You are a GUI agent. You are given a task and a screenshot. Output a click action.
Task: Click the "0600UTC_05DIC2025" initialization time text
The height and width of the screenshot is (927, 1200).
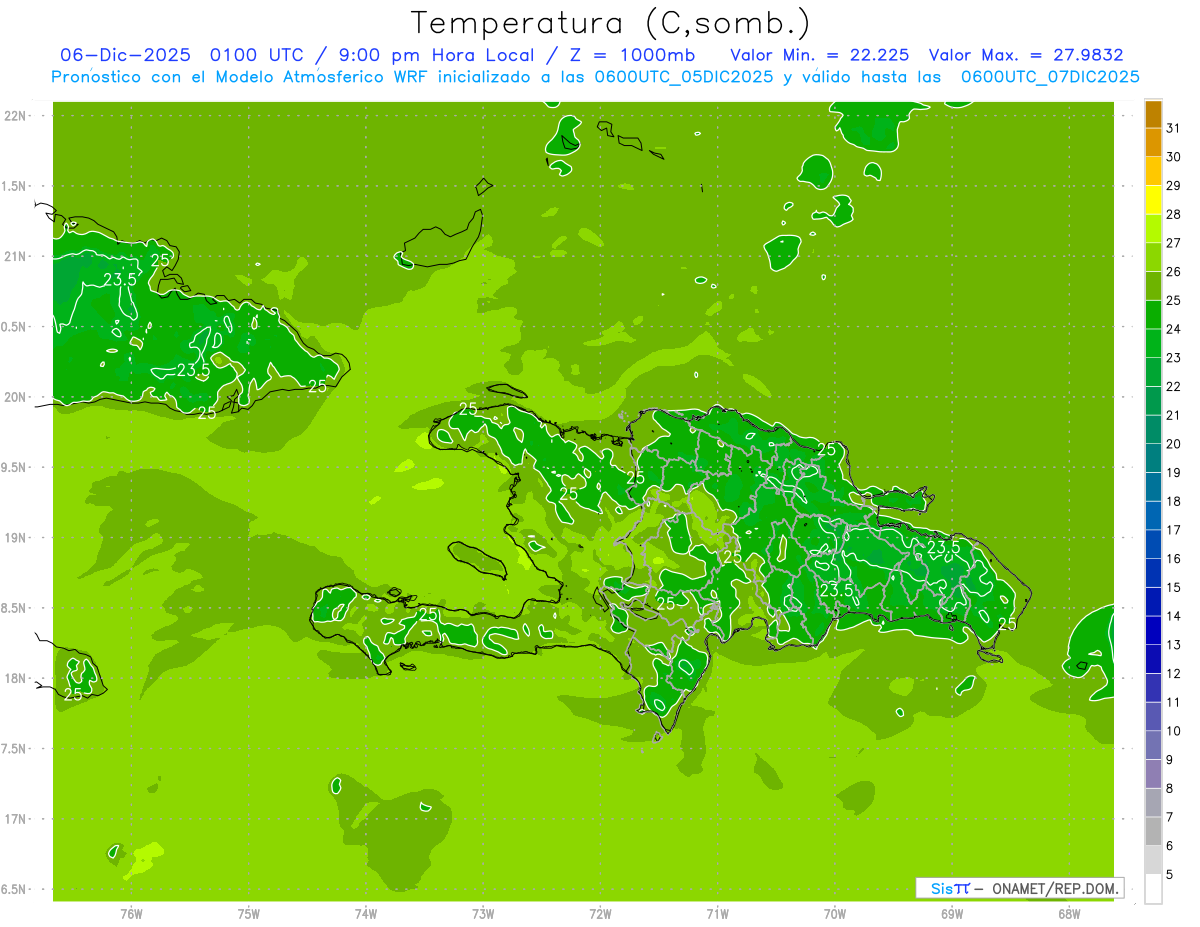tap(681, 77)
